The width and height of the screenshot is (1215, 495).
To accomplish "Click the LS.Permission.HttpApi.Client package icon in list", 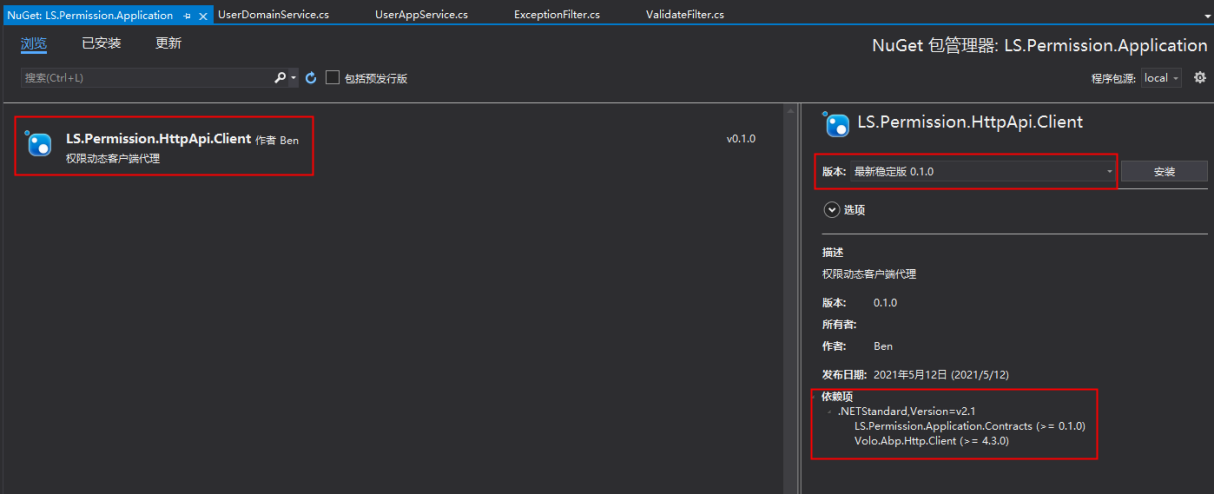I will point(39,145).
